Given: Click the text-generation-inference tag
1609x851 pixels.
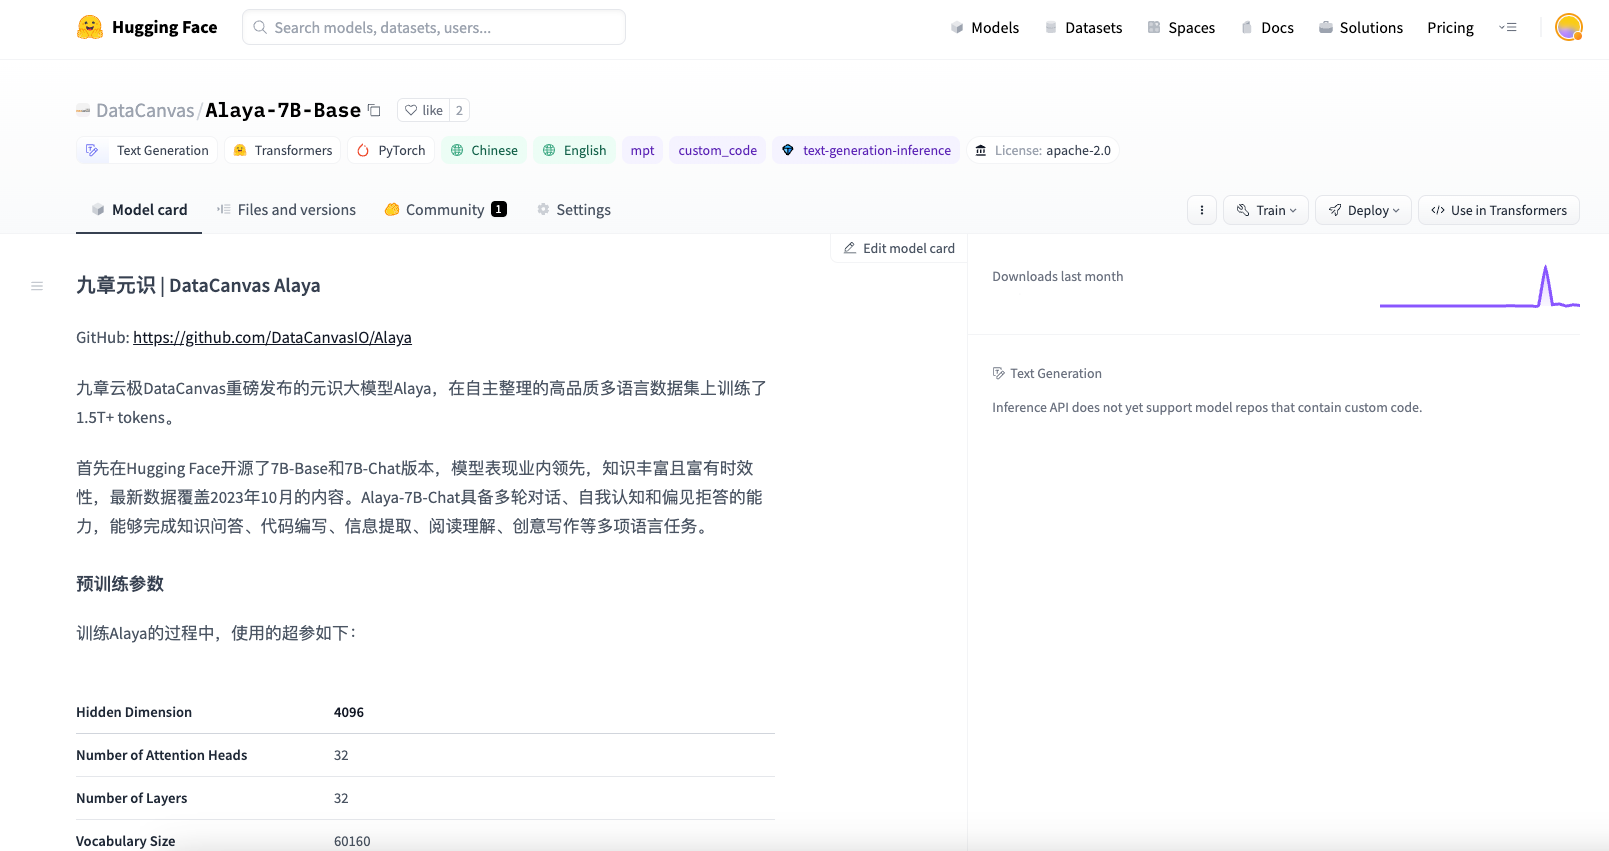Looking at the screenshot, I should click(x=866, y=150).
